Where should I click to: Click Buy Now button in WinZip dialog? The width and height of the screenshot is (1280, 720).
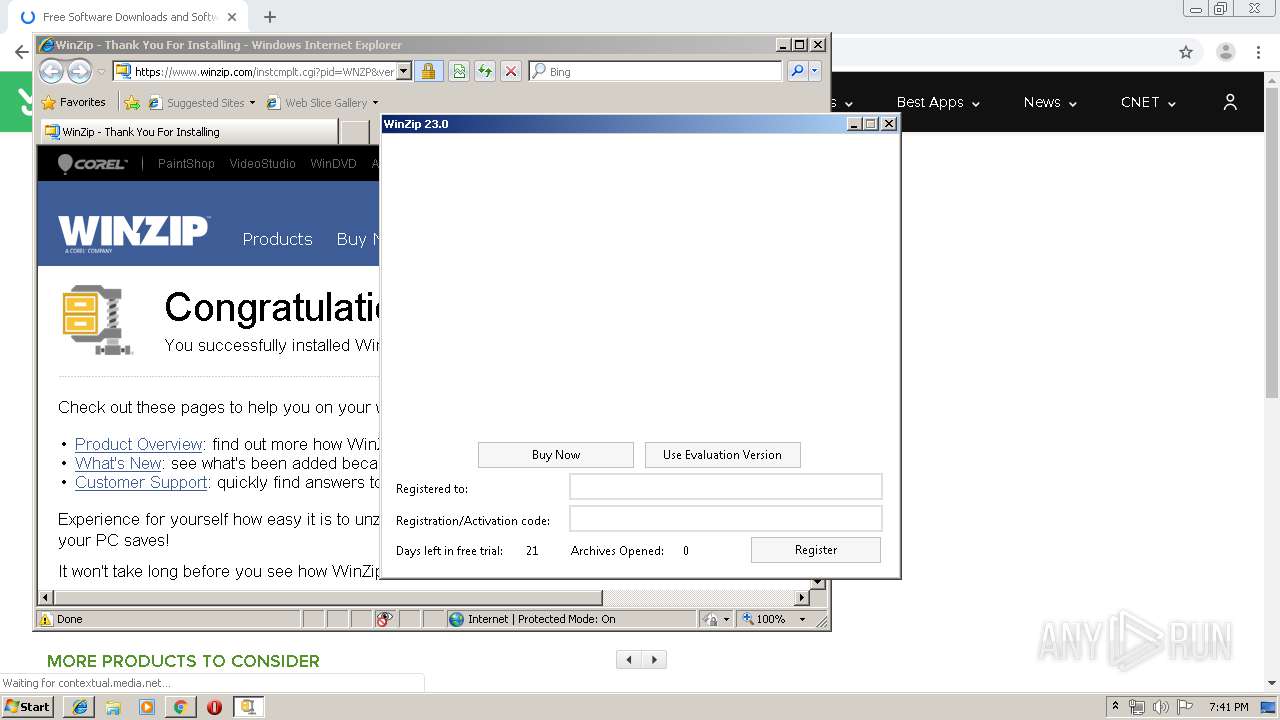556,455
